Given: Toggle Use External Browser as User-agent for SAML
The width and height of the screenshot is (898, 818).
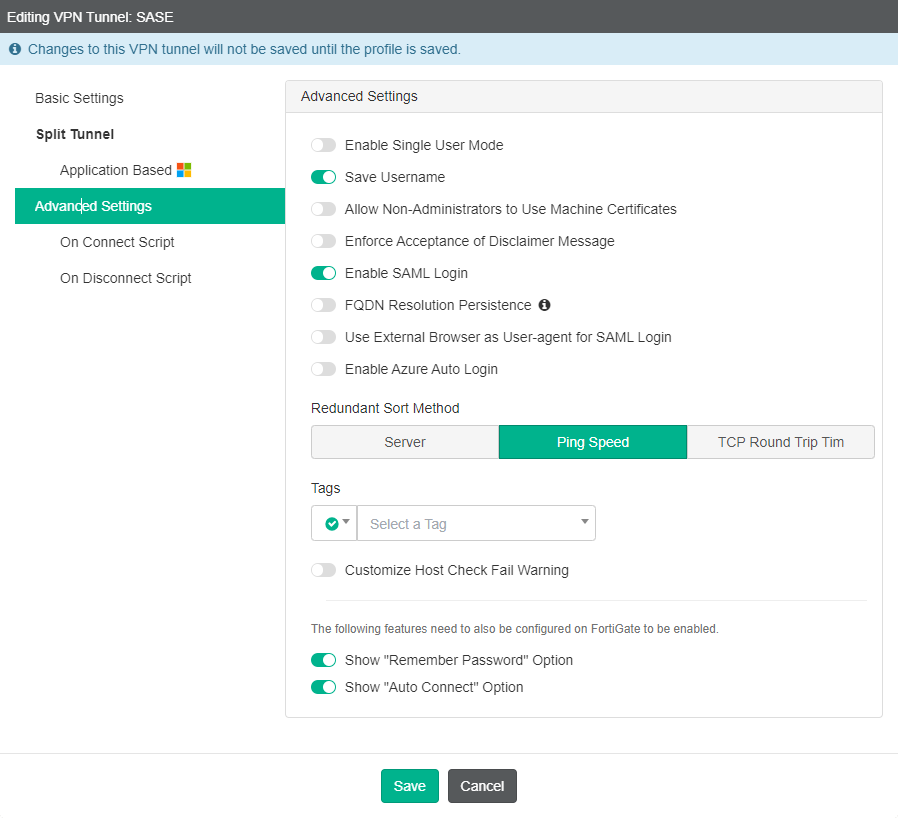Looking at the screenshot, I should [x=323, y=337].
